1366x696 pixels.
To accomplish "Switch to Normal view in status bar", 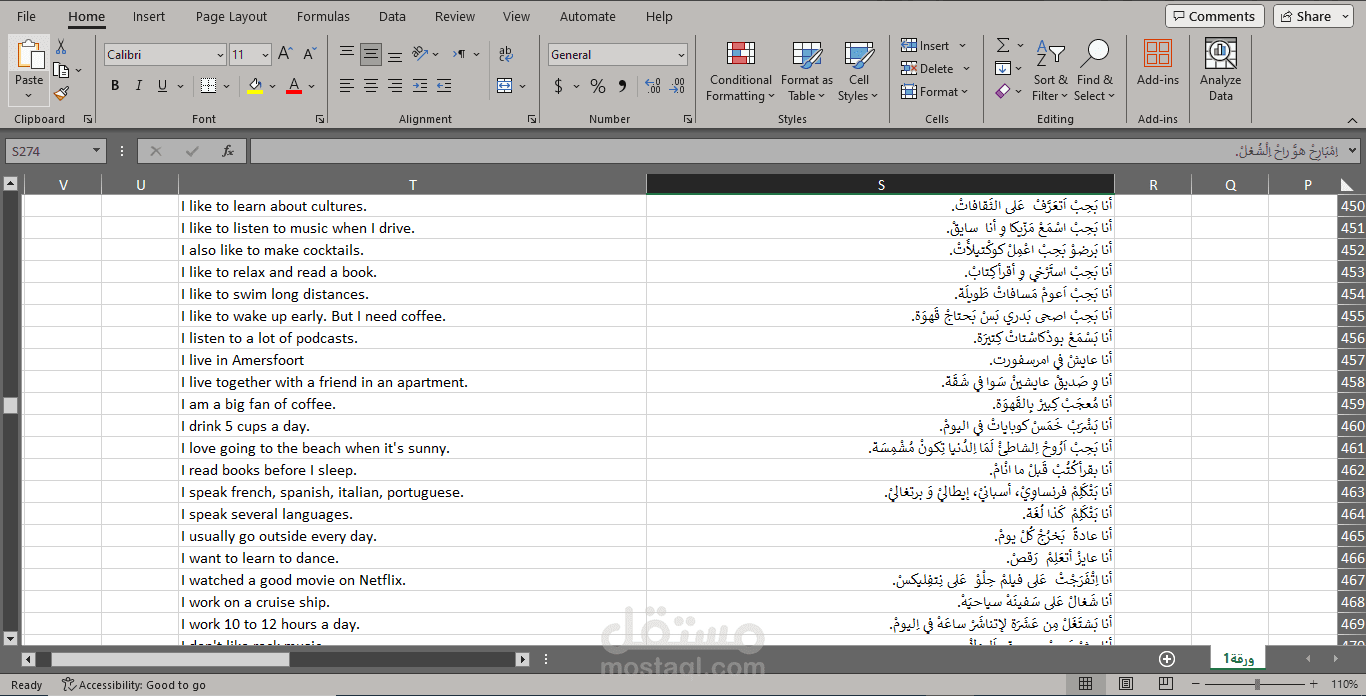I will [1085, 684].
